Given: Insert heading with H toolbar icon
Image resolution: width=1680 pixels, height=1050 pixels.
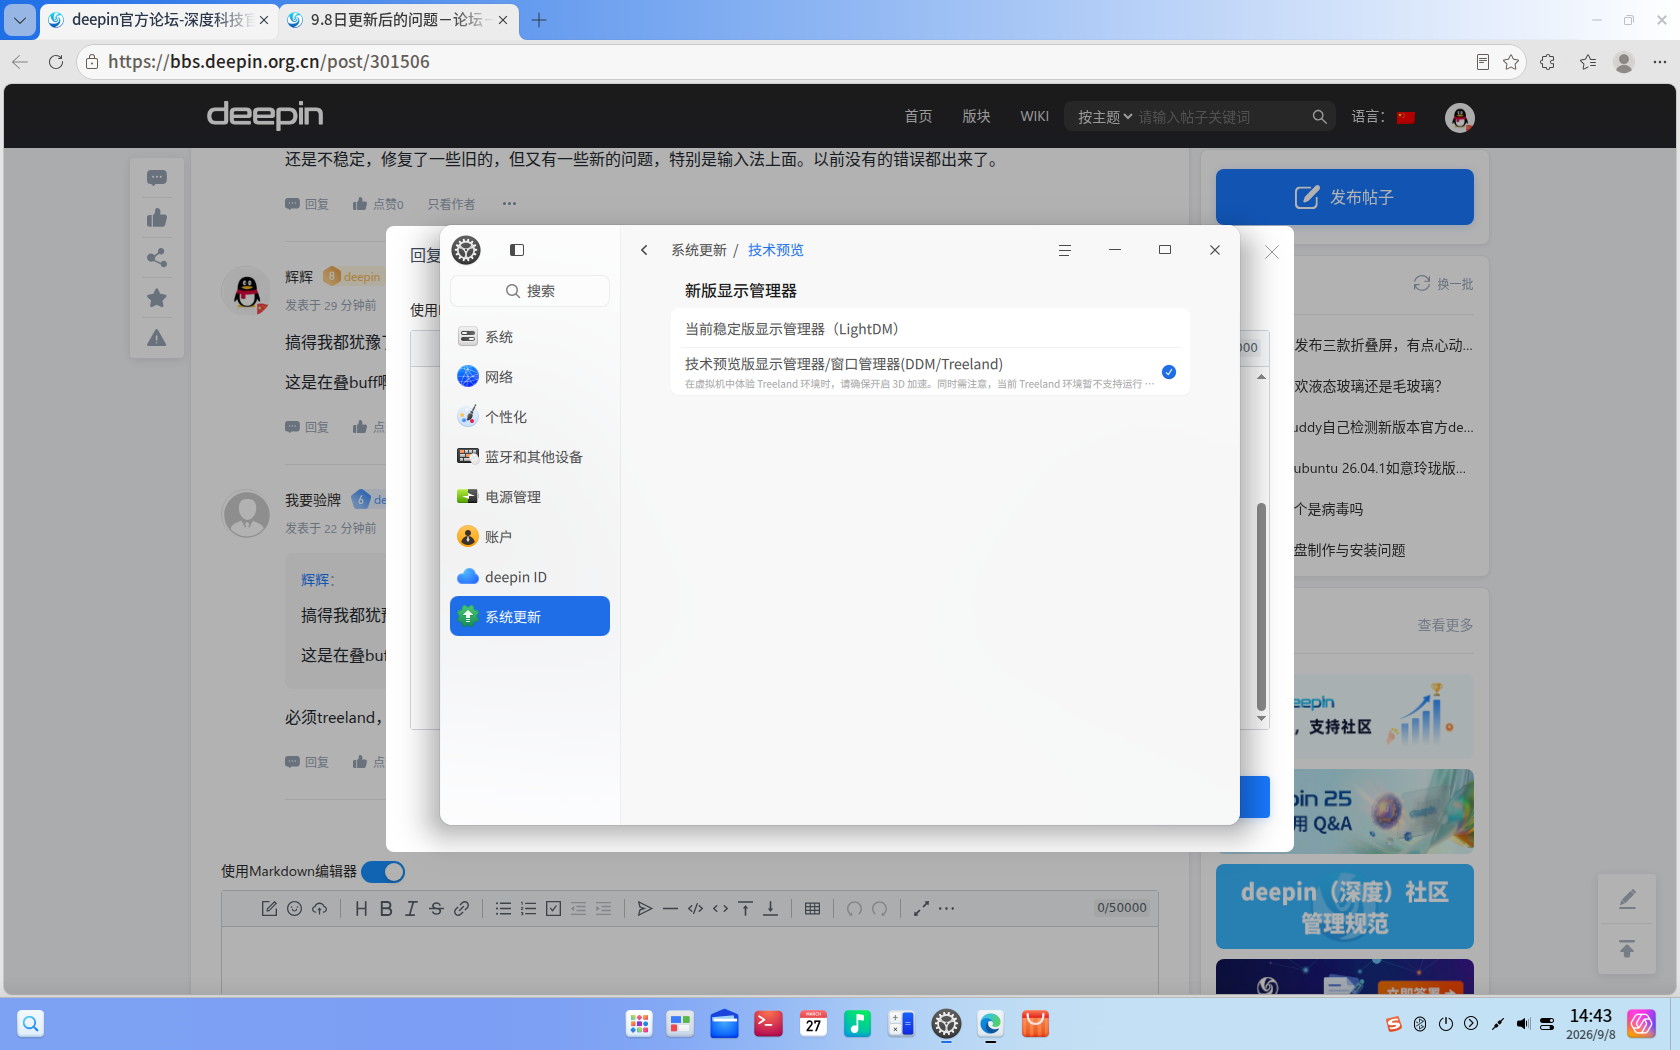Looking at the screenshot, I should (x=361, y=909).
